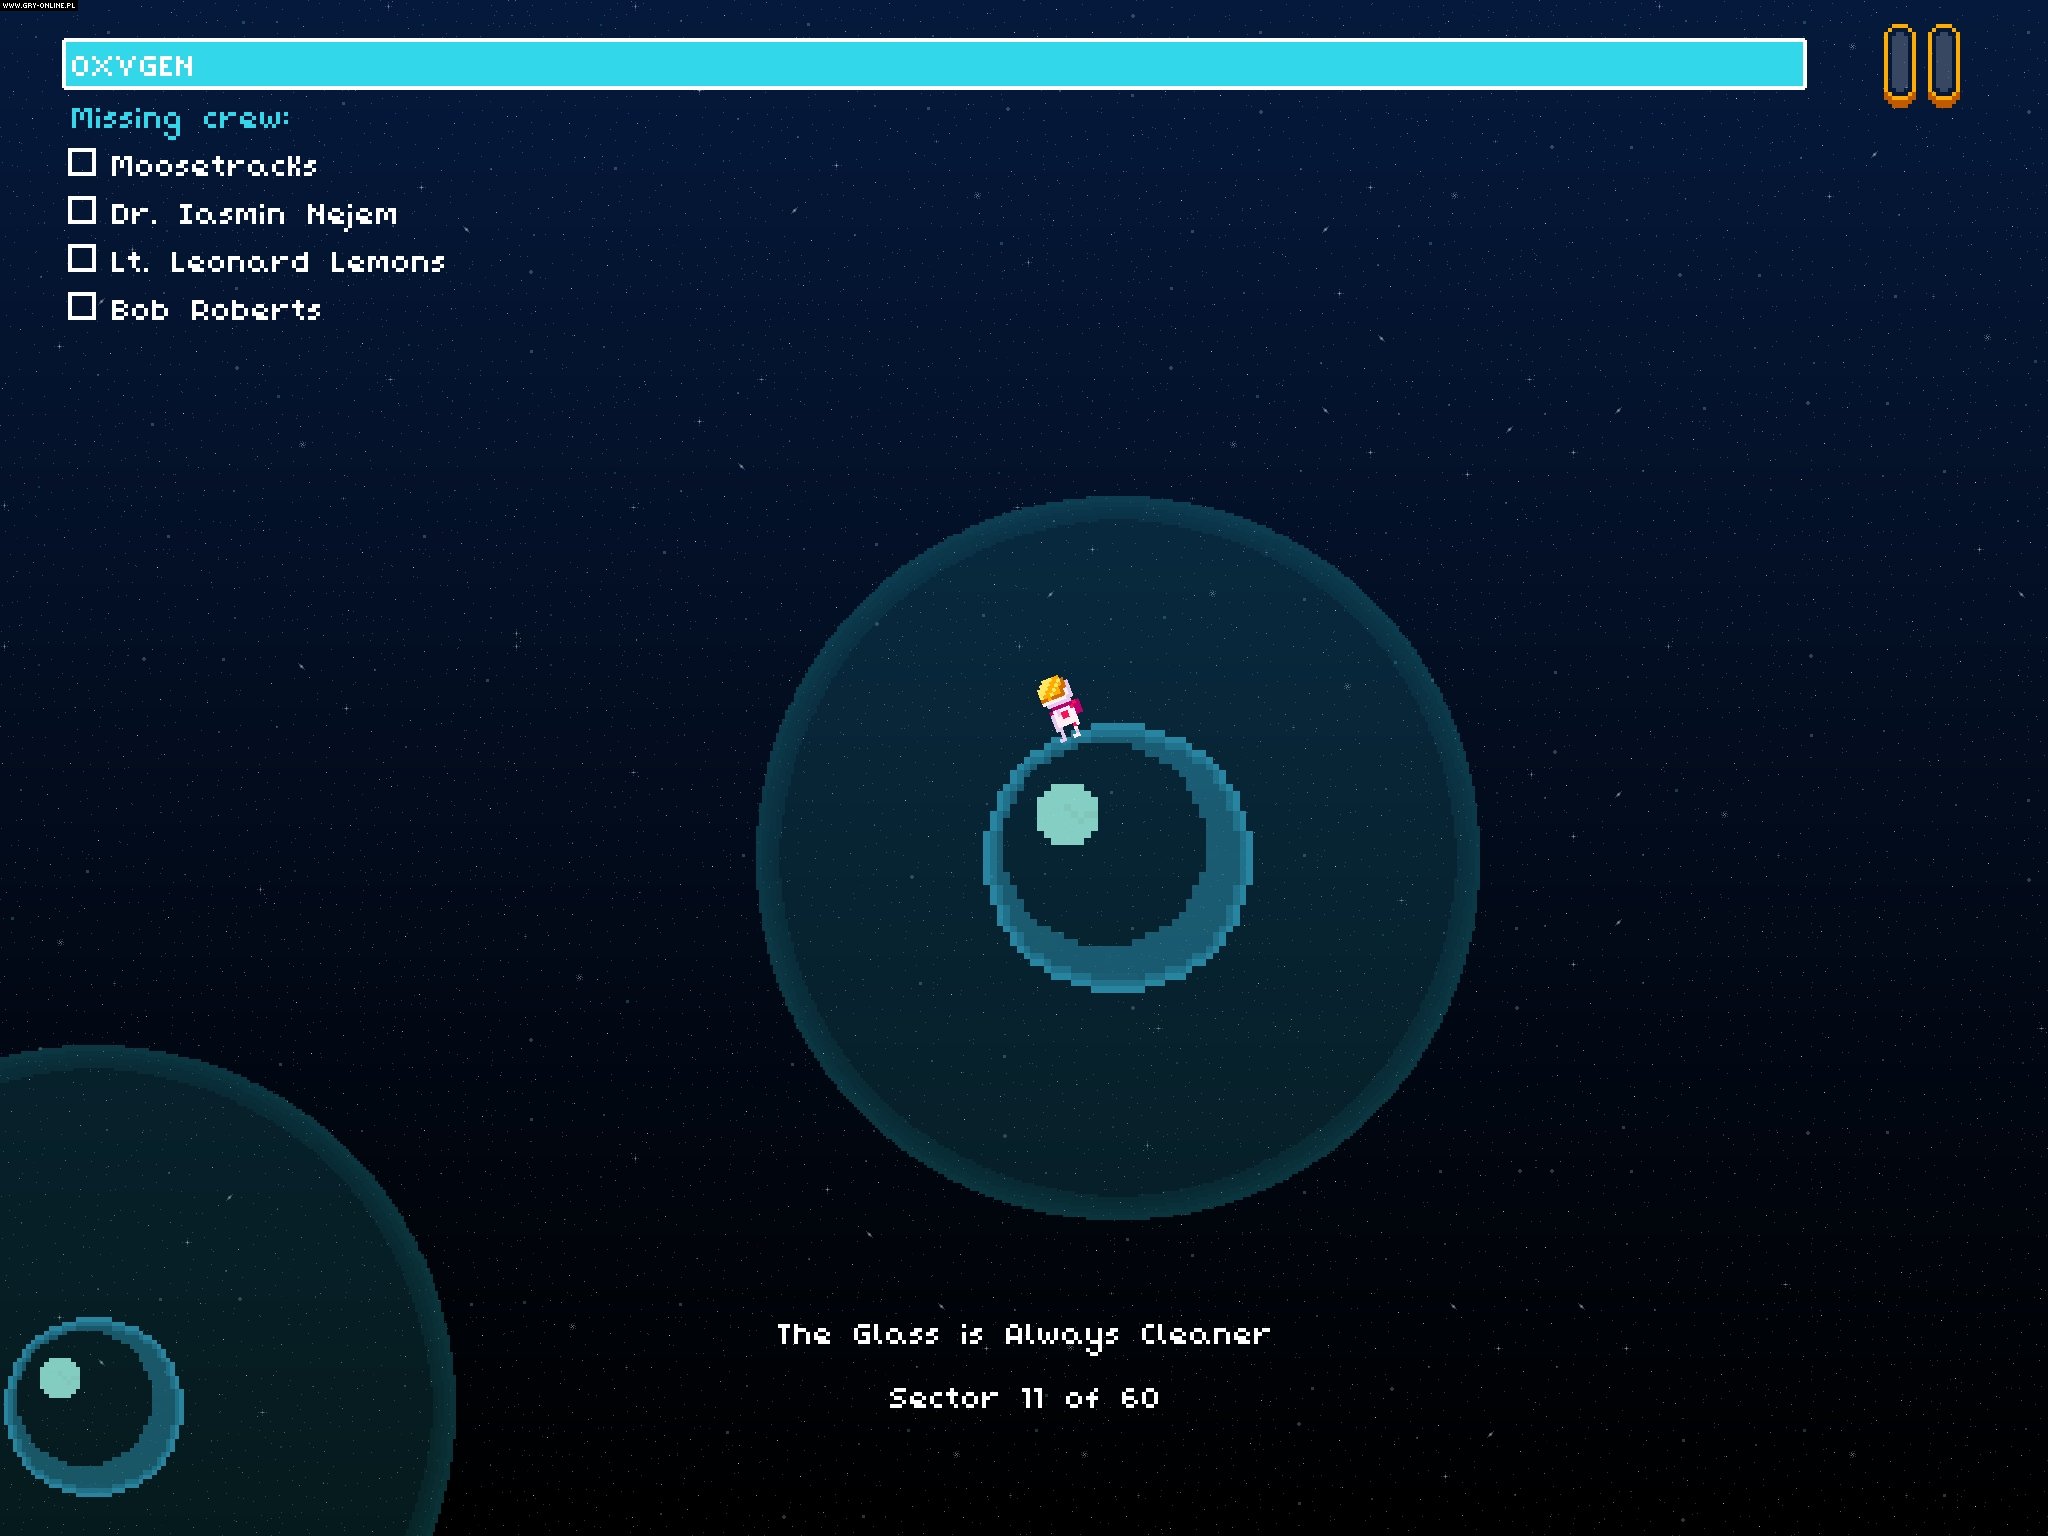The height and width of the screenshot is (1536, 2048).
Task: Mark the Bob Roberts checkbox
Action: (x=82, y=306)
